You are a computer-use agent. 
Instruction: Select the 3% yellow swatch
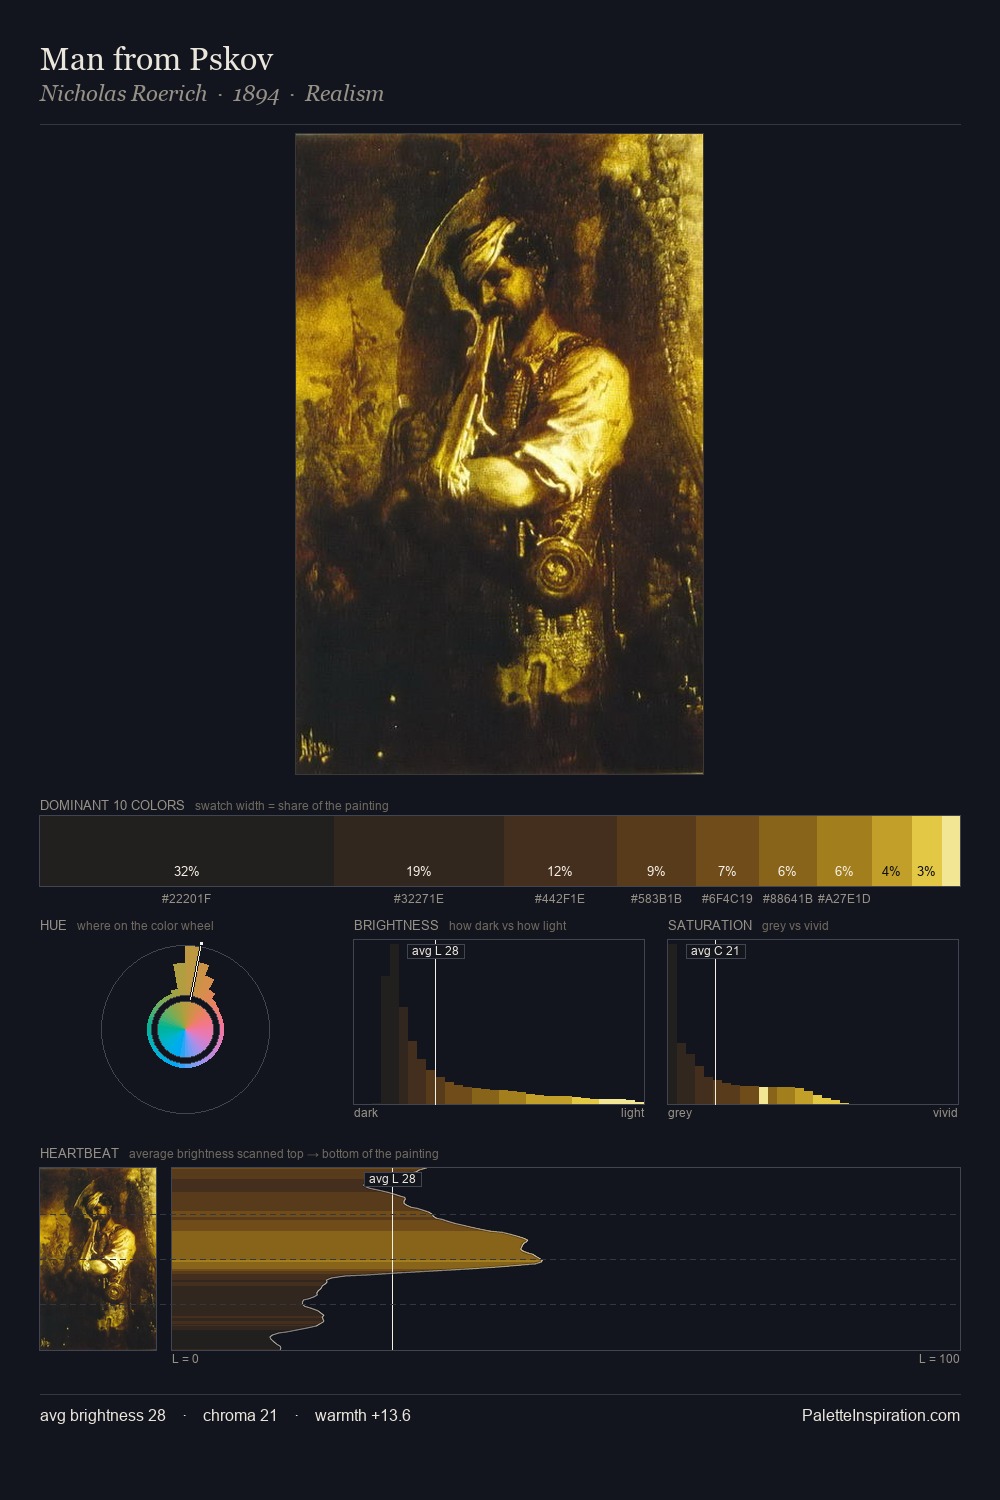[926, 851]
